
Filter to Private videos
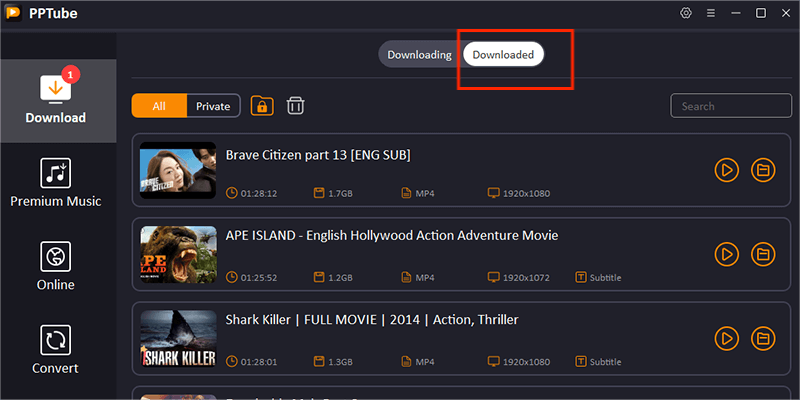click(213, 106)
